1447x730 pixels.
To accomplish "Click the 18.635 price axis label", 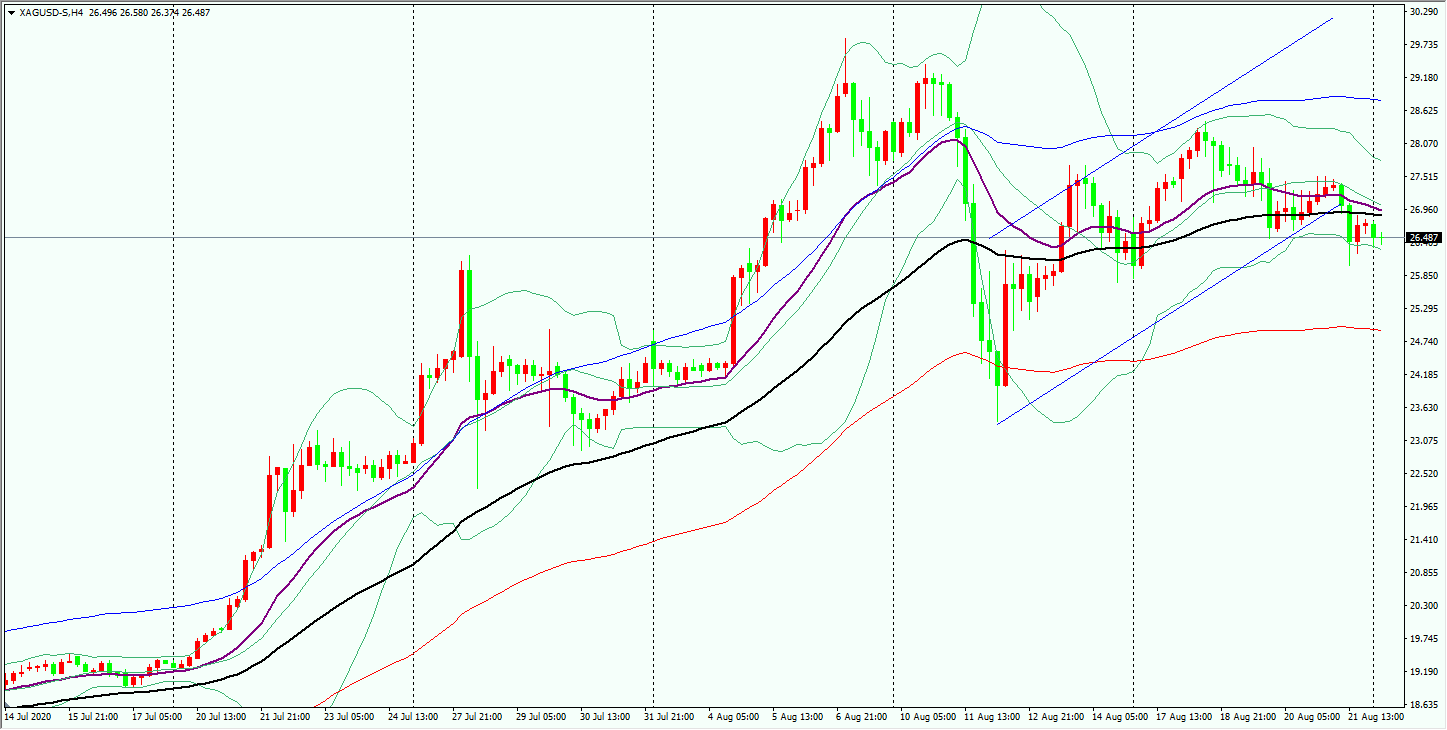I will 1423,705.
